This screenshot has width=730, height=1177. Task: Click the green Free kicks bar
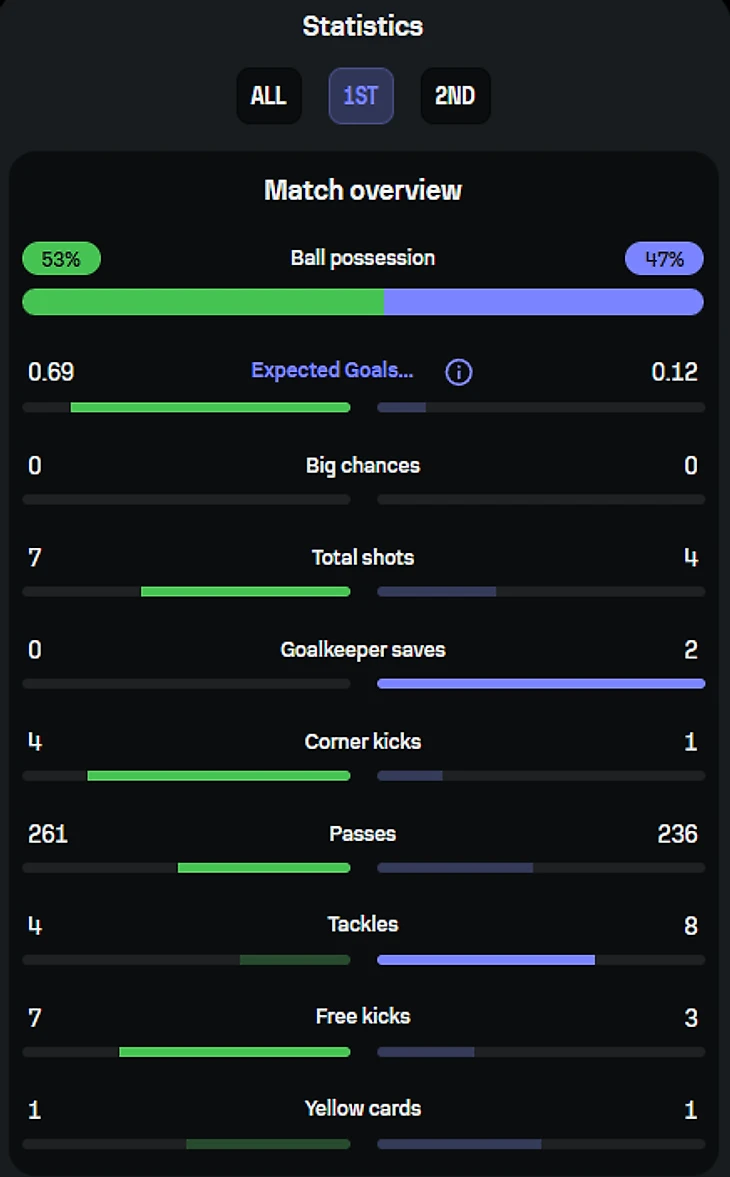[x=234, y=1052]
